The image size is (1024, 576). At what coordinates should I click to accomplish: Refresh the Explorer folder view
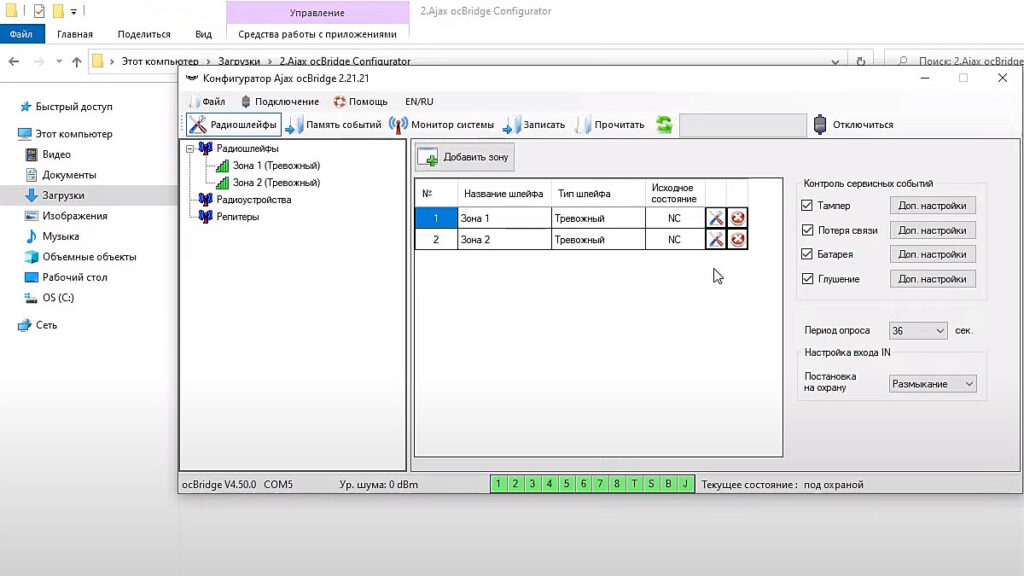tap(861, 61)
